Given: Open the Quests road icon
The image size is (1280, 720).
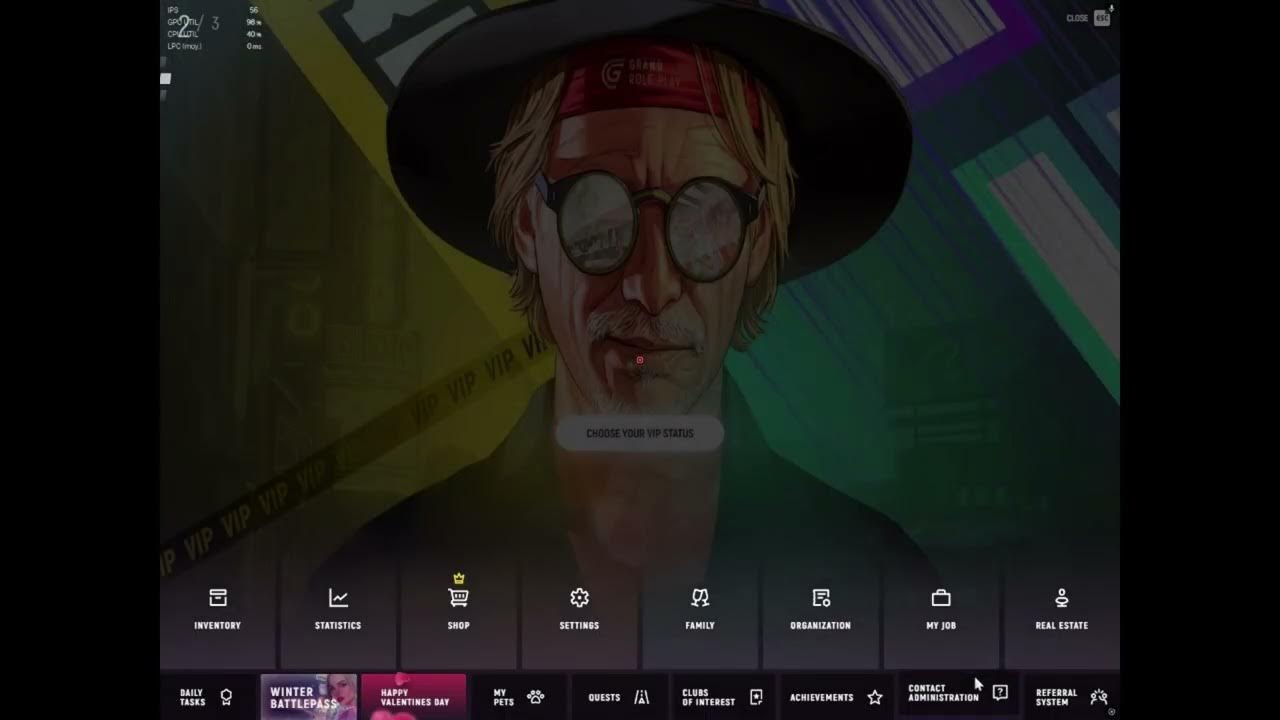Looking at the screenshot, I should click(642, 697).
